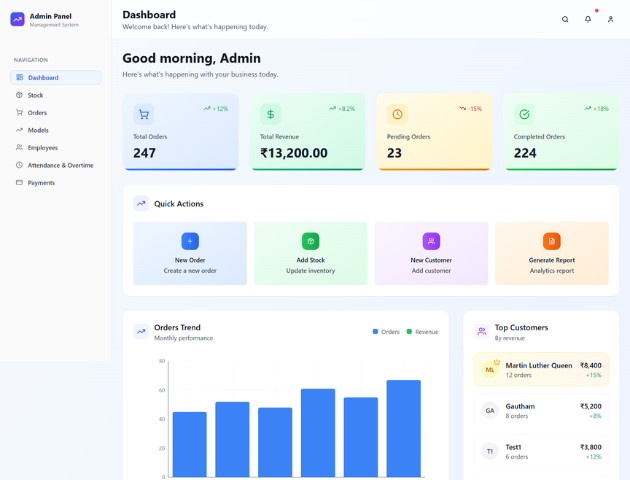The image size is (630, 480).
Task: Select Test1 customer name
Action: [x=513, y=447]
